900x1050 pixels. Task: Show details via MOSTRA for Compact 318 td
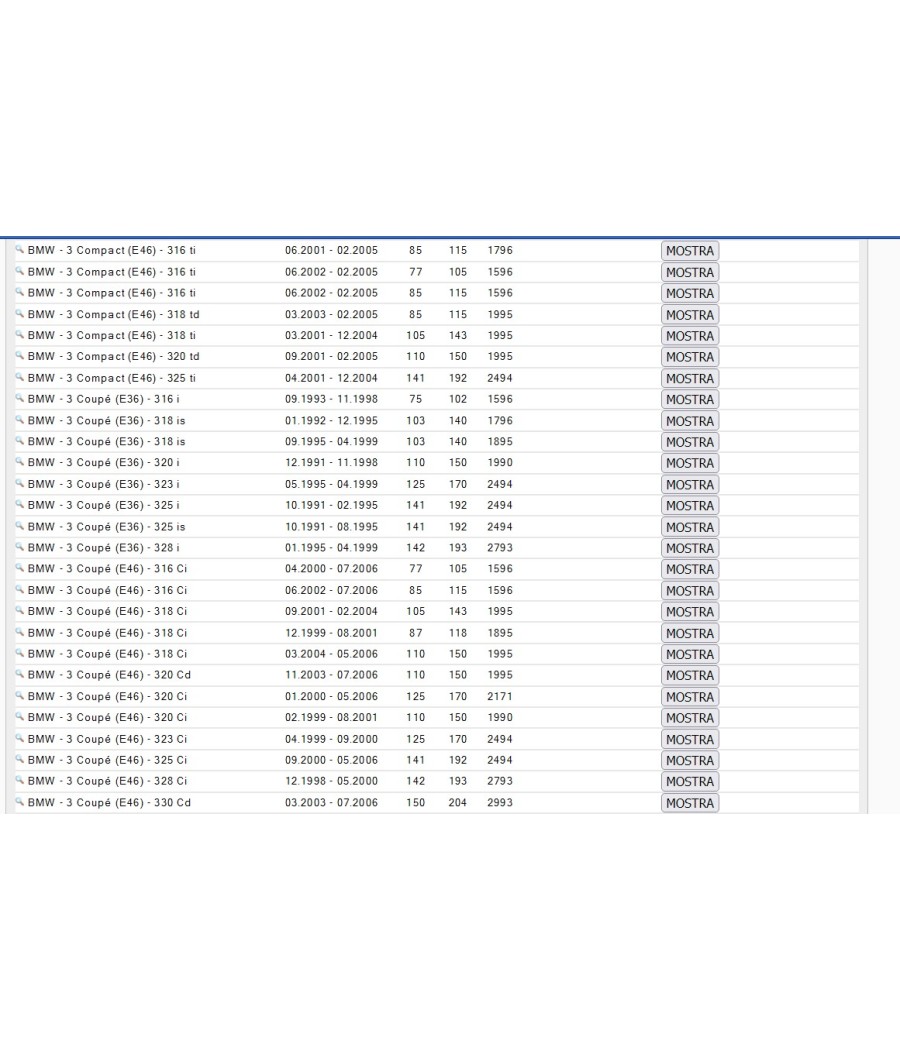click(x=690, y=315)
